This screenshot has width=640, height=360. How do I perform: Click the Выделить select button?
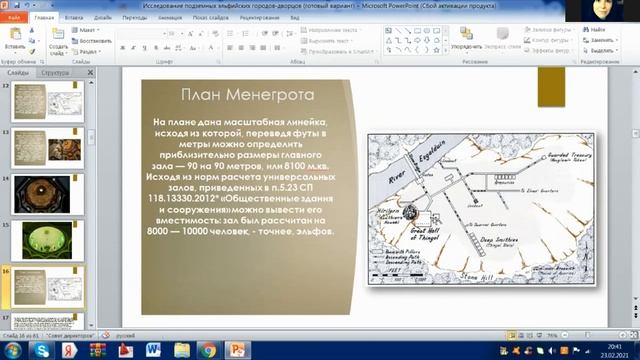coord(600,50)
